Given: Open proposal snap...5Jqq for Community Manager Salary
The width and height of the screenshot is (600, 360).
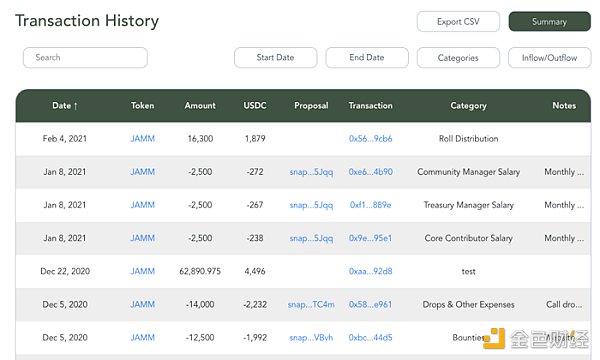Looking at the screenshot, I should (311, 172).
